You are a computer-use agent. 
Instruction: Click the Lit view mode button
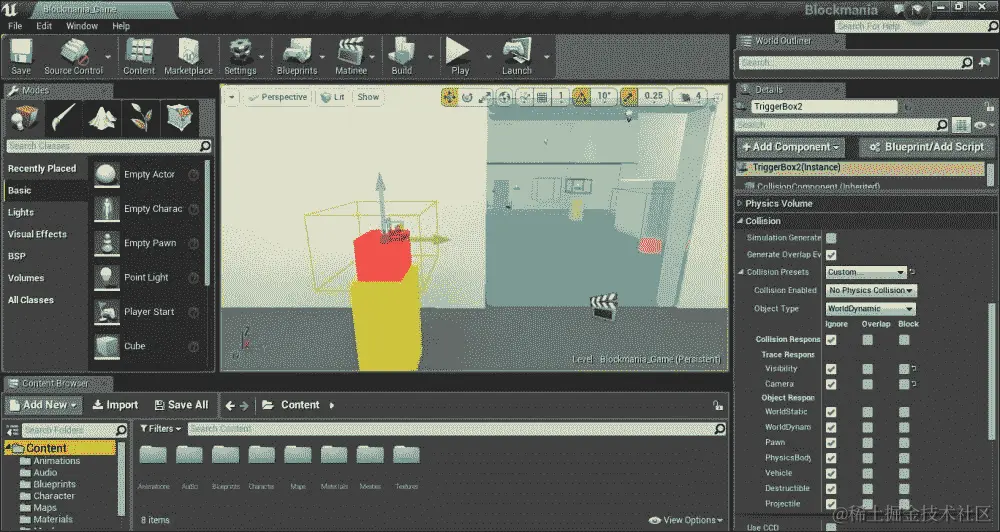click(333, 98)
